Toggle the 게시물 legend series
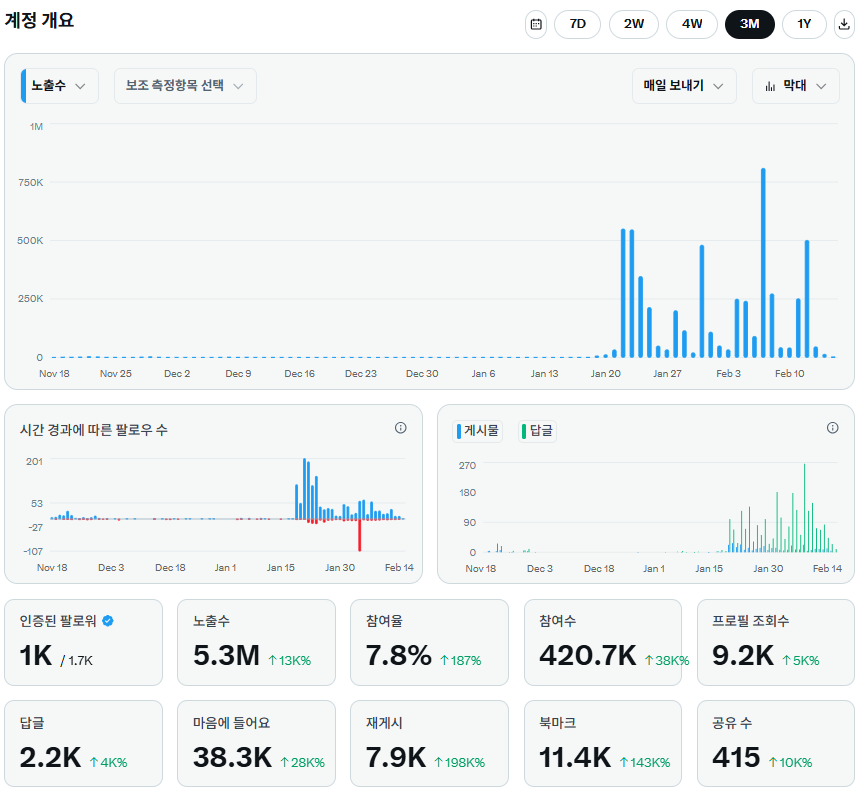Viewport: 863px width, 801px height. [478, 431]
